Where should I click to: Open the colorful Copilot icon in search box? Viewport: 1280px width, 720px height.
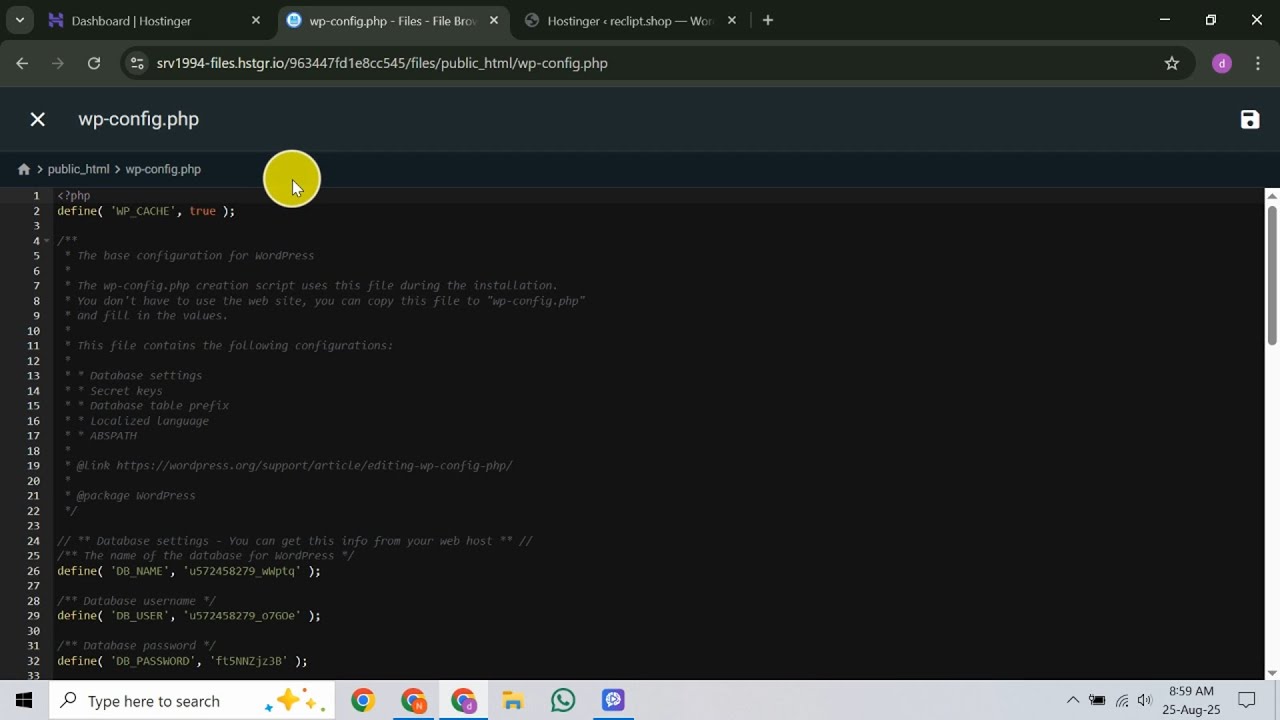coord(293,701)
